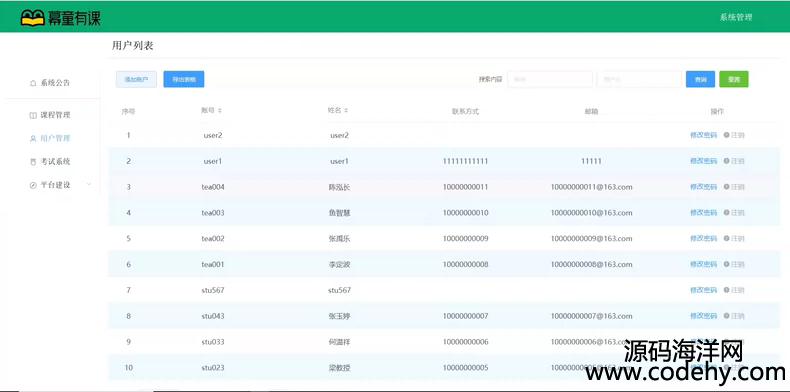
Task: Click the name 何温祥
Action: tap(339, 342)
